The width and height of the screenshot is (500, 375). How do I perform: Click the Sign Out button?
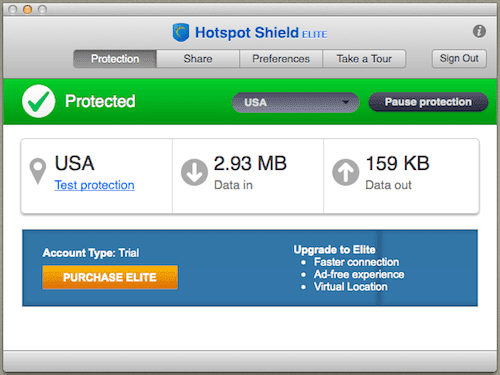coord(459,58)
